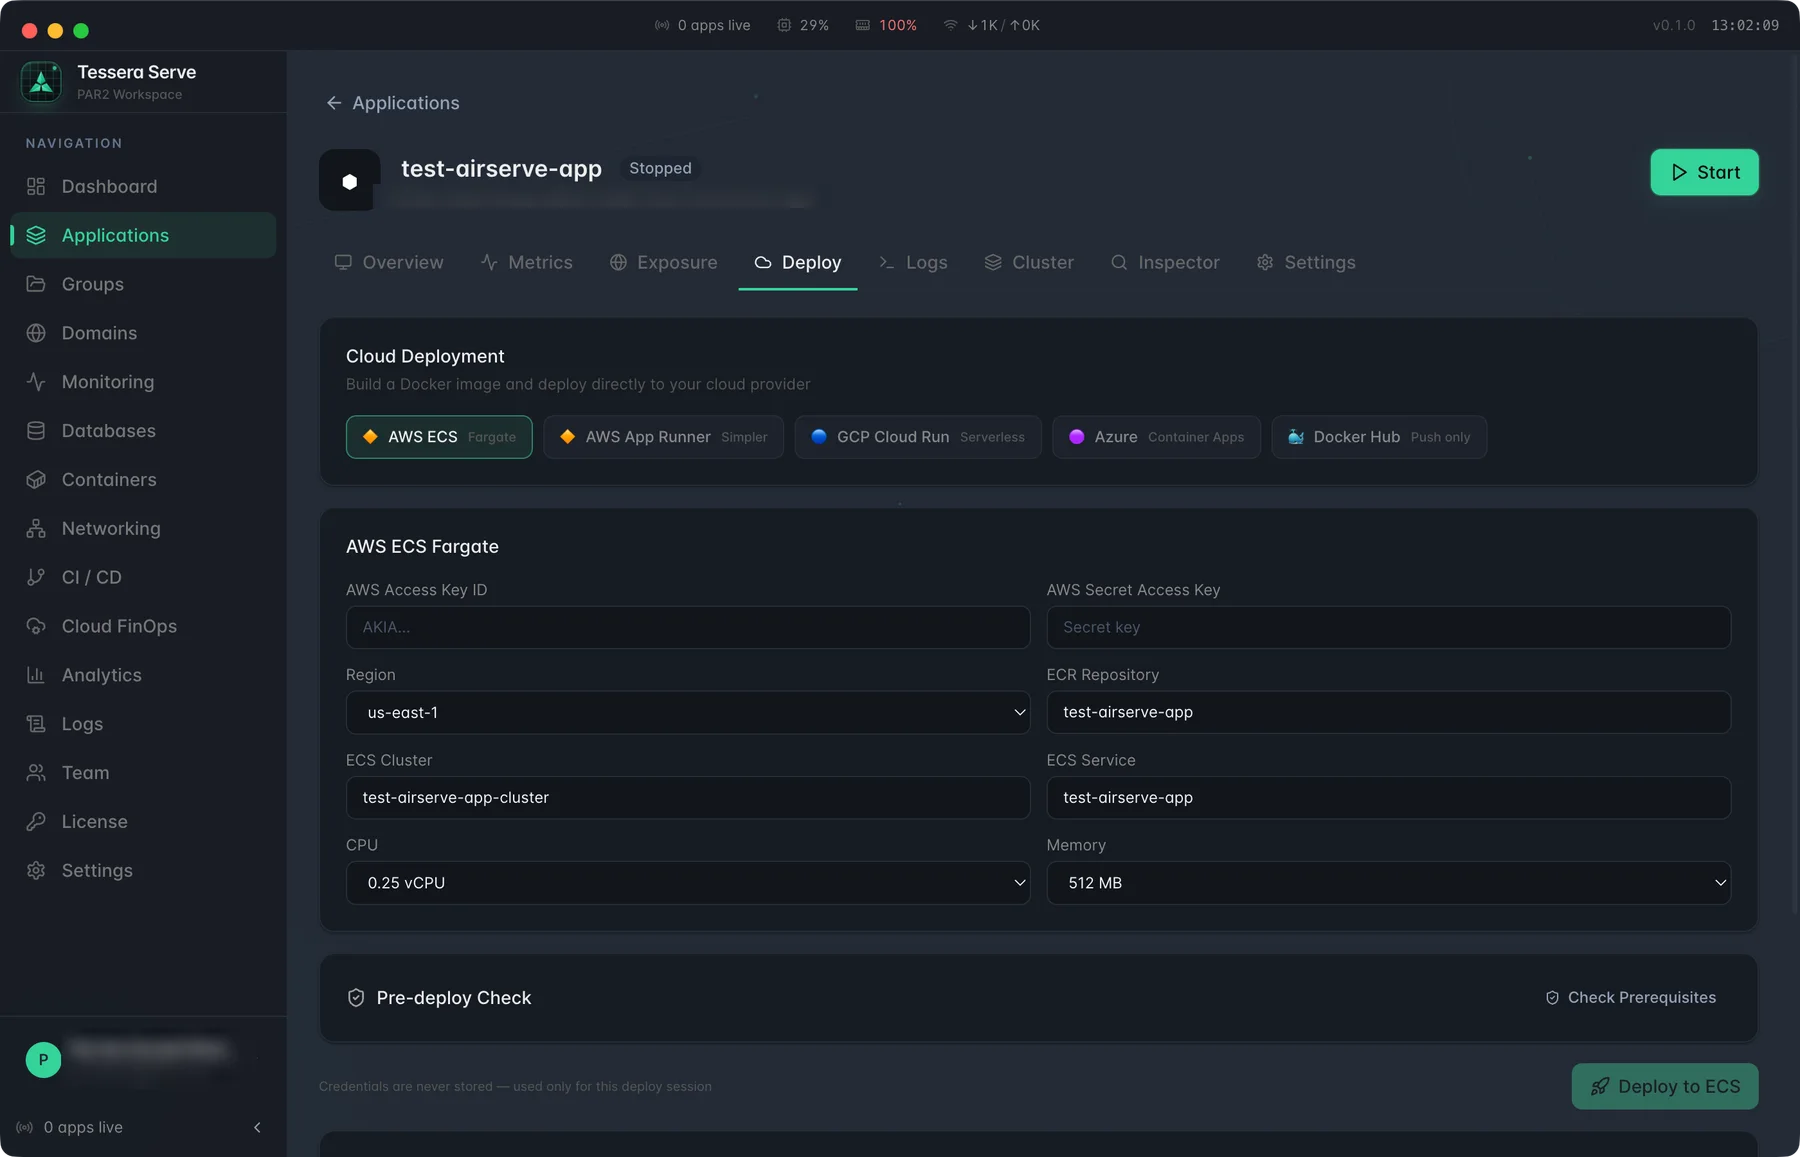Select the Deploy tab
The image size is (1800, 1157).
click(798, 262)
